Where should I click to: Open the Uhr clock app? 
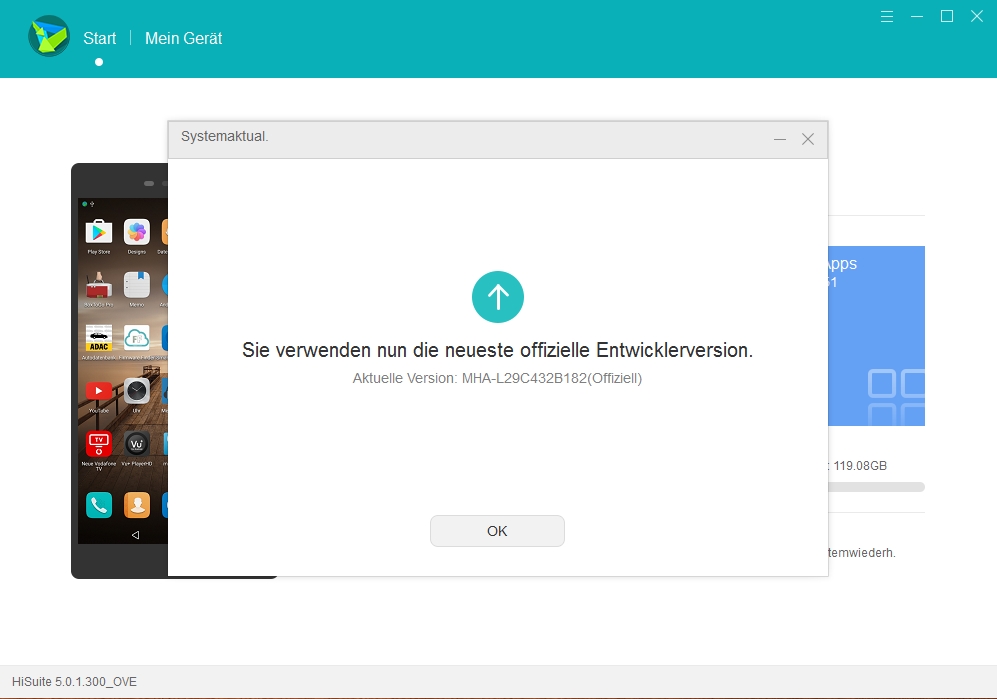coord(135,392)
